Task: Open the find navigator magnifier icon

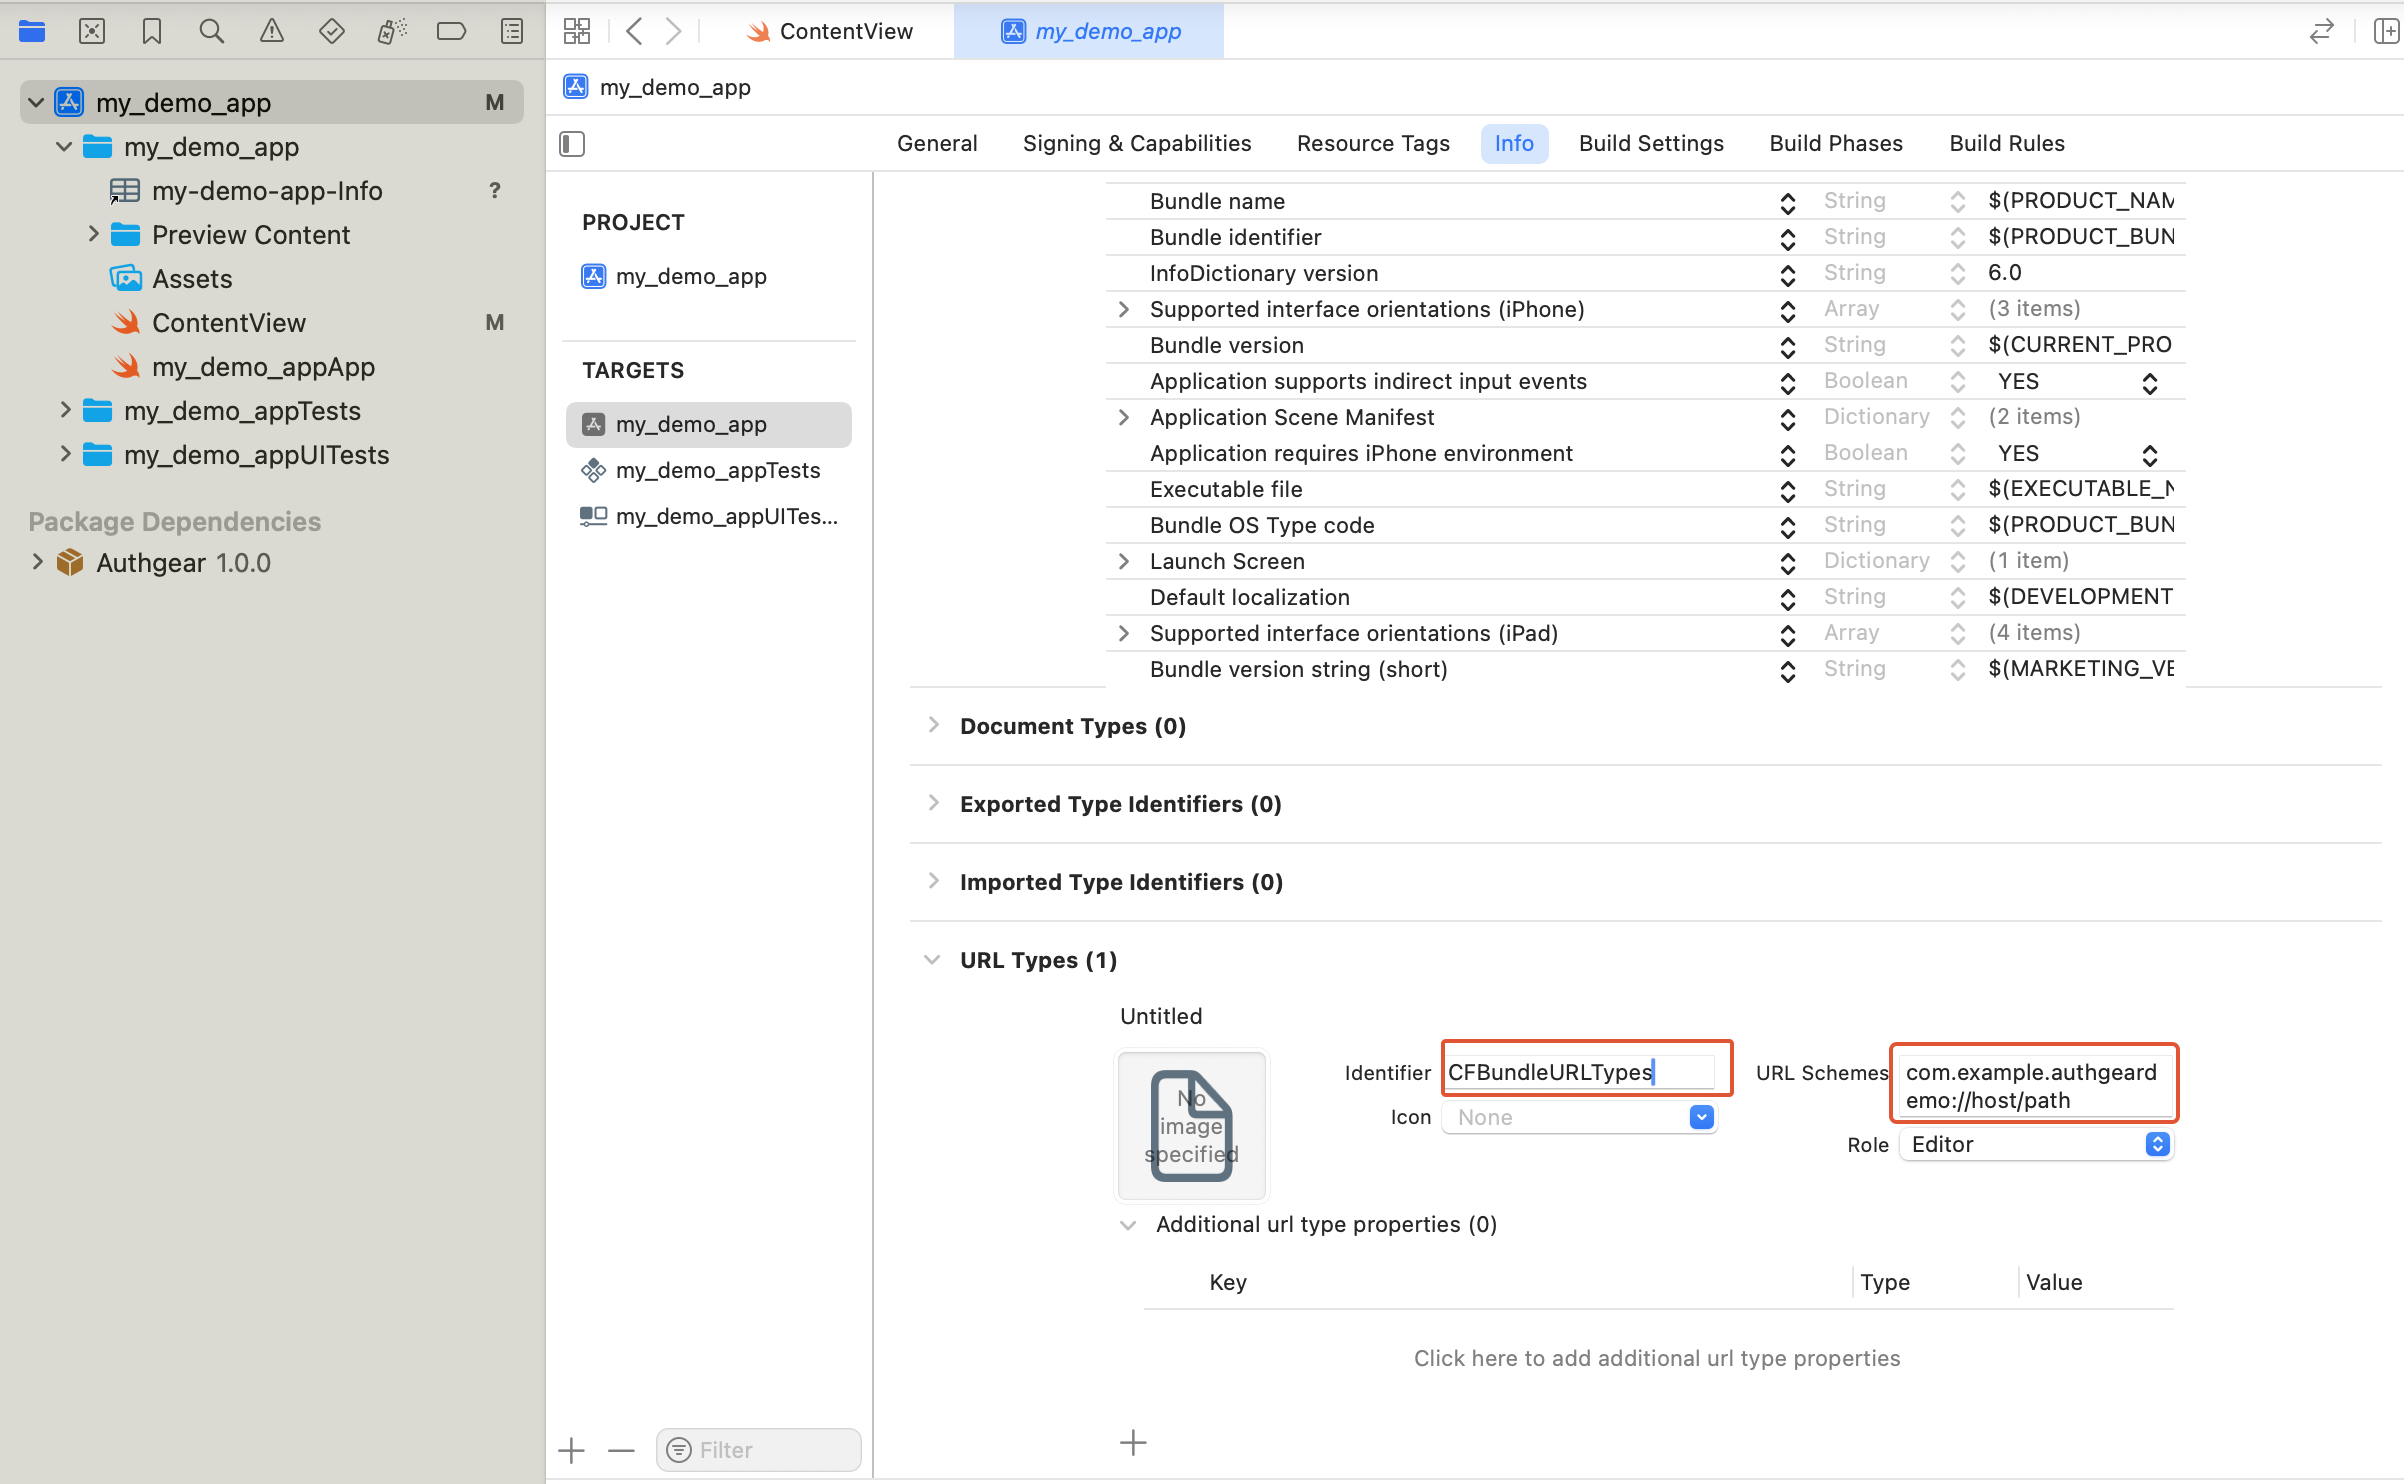Action: (x=211, y=32)
